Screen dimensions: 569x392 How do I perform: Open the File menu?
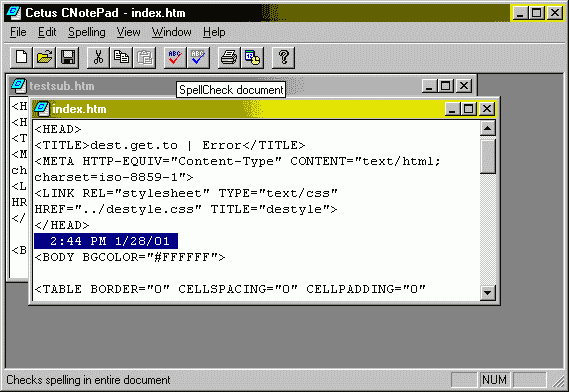tap(18, 32)
